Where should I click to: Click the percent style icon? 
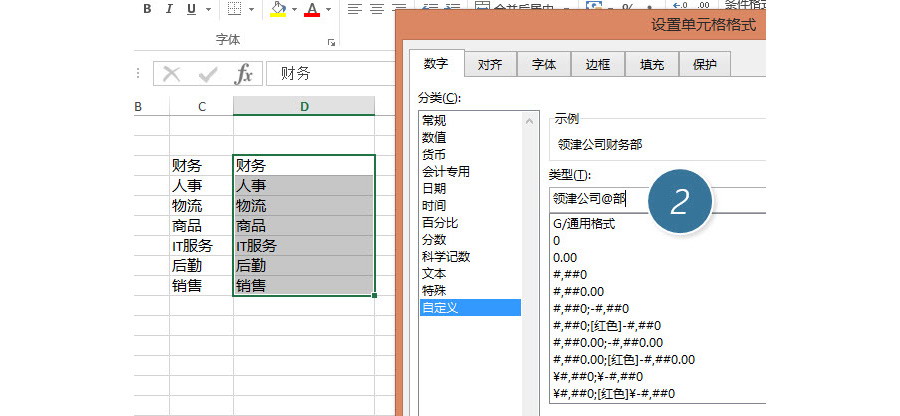627,8
